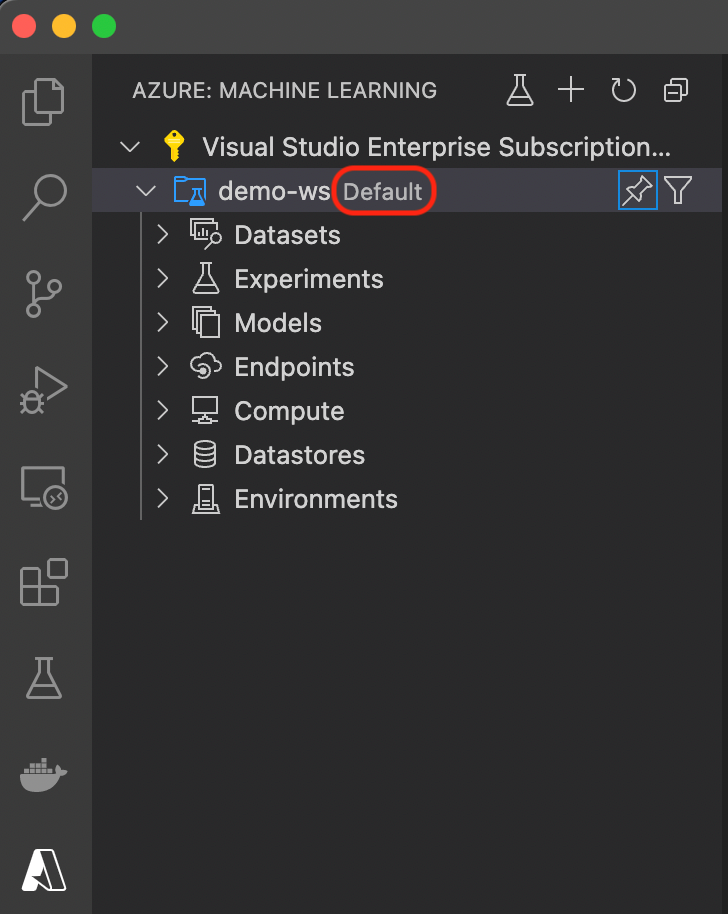Collapse the demo-ws workspace node
Image resolution: width=728 pixels, height=914 pixels.
click(x=146, y=190)
